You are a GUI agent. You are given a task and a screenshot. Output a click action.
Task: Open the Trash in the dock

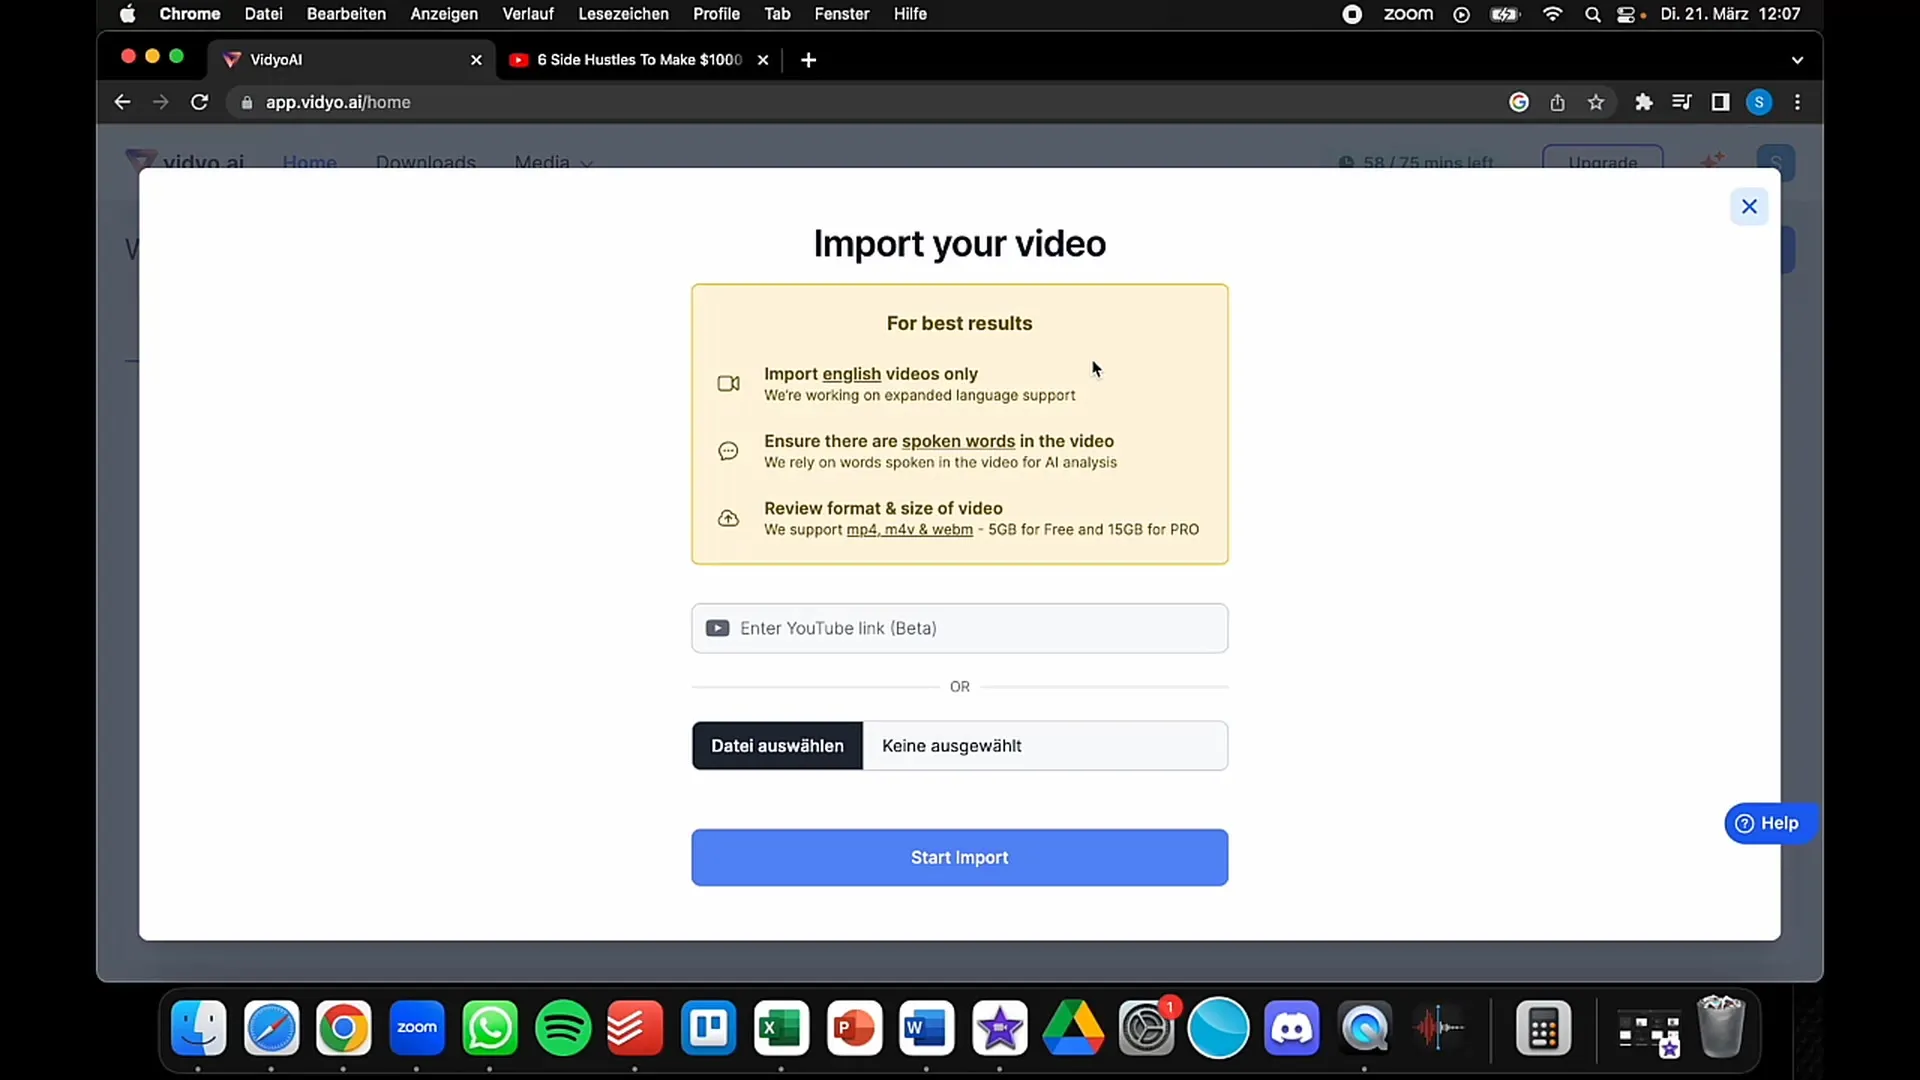[1721, 1028]
